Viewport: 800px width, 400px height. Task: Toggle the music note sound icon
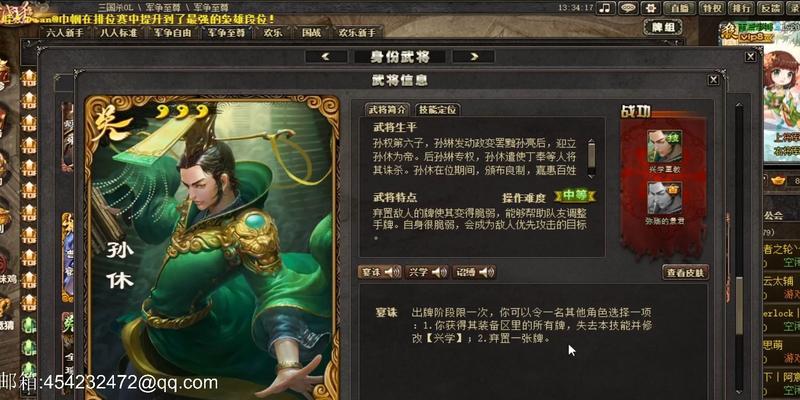606,8
